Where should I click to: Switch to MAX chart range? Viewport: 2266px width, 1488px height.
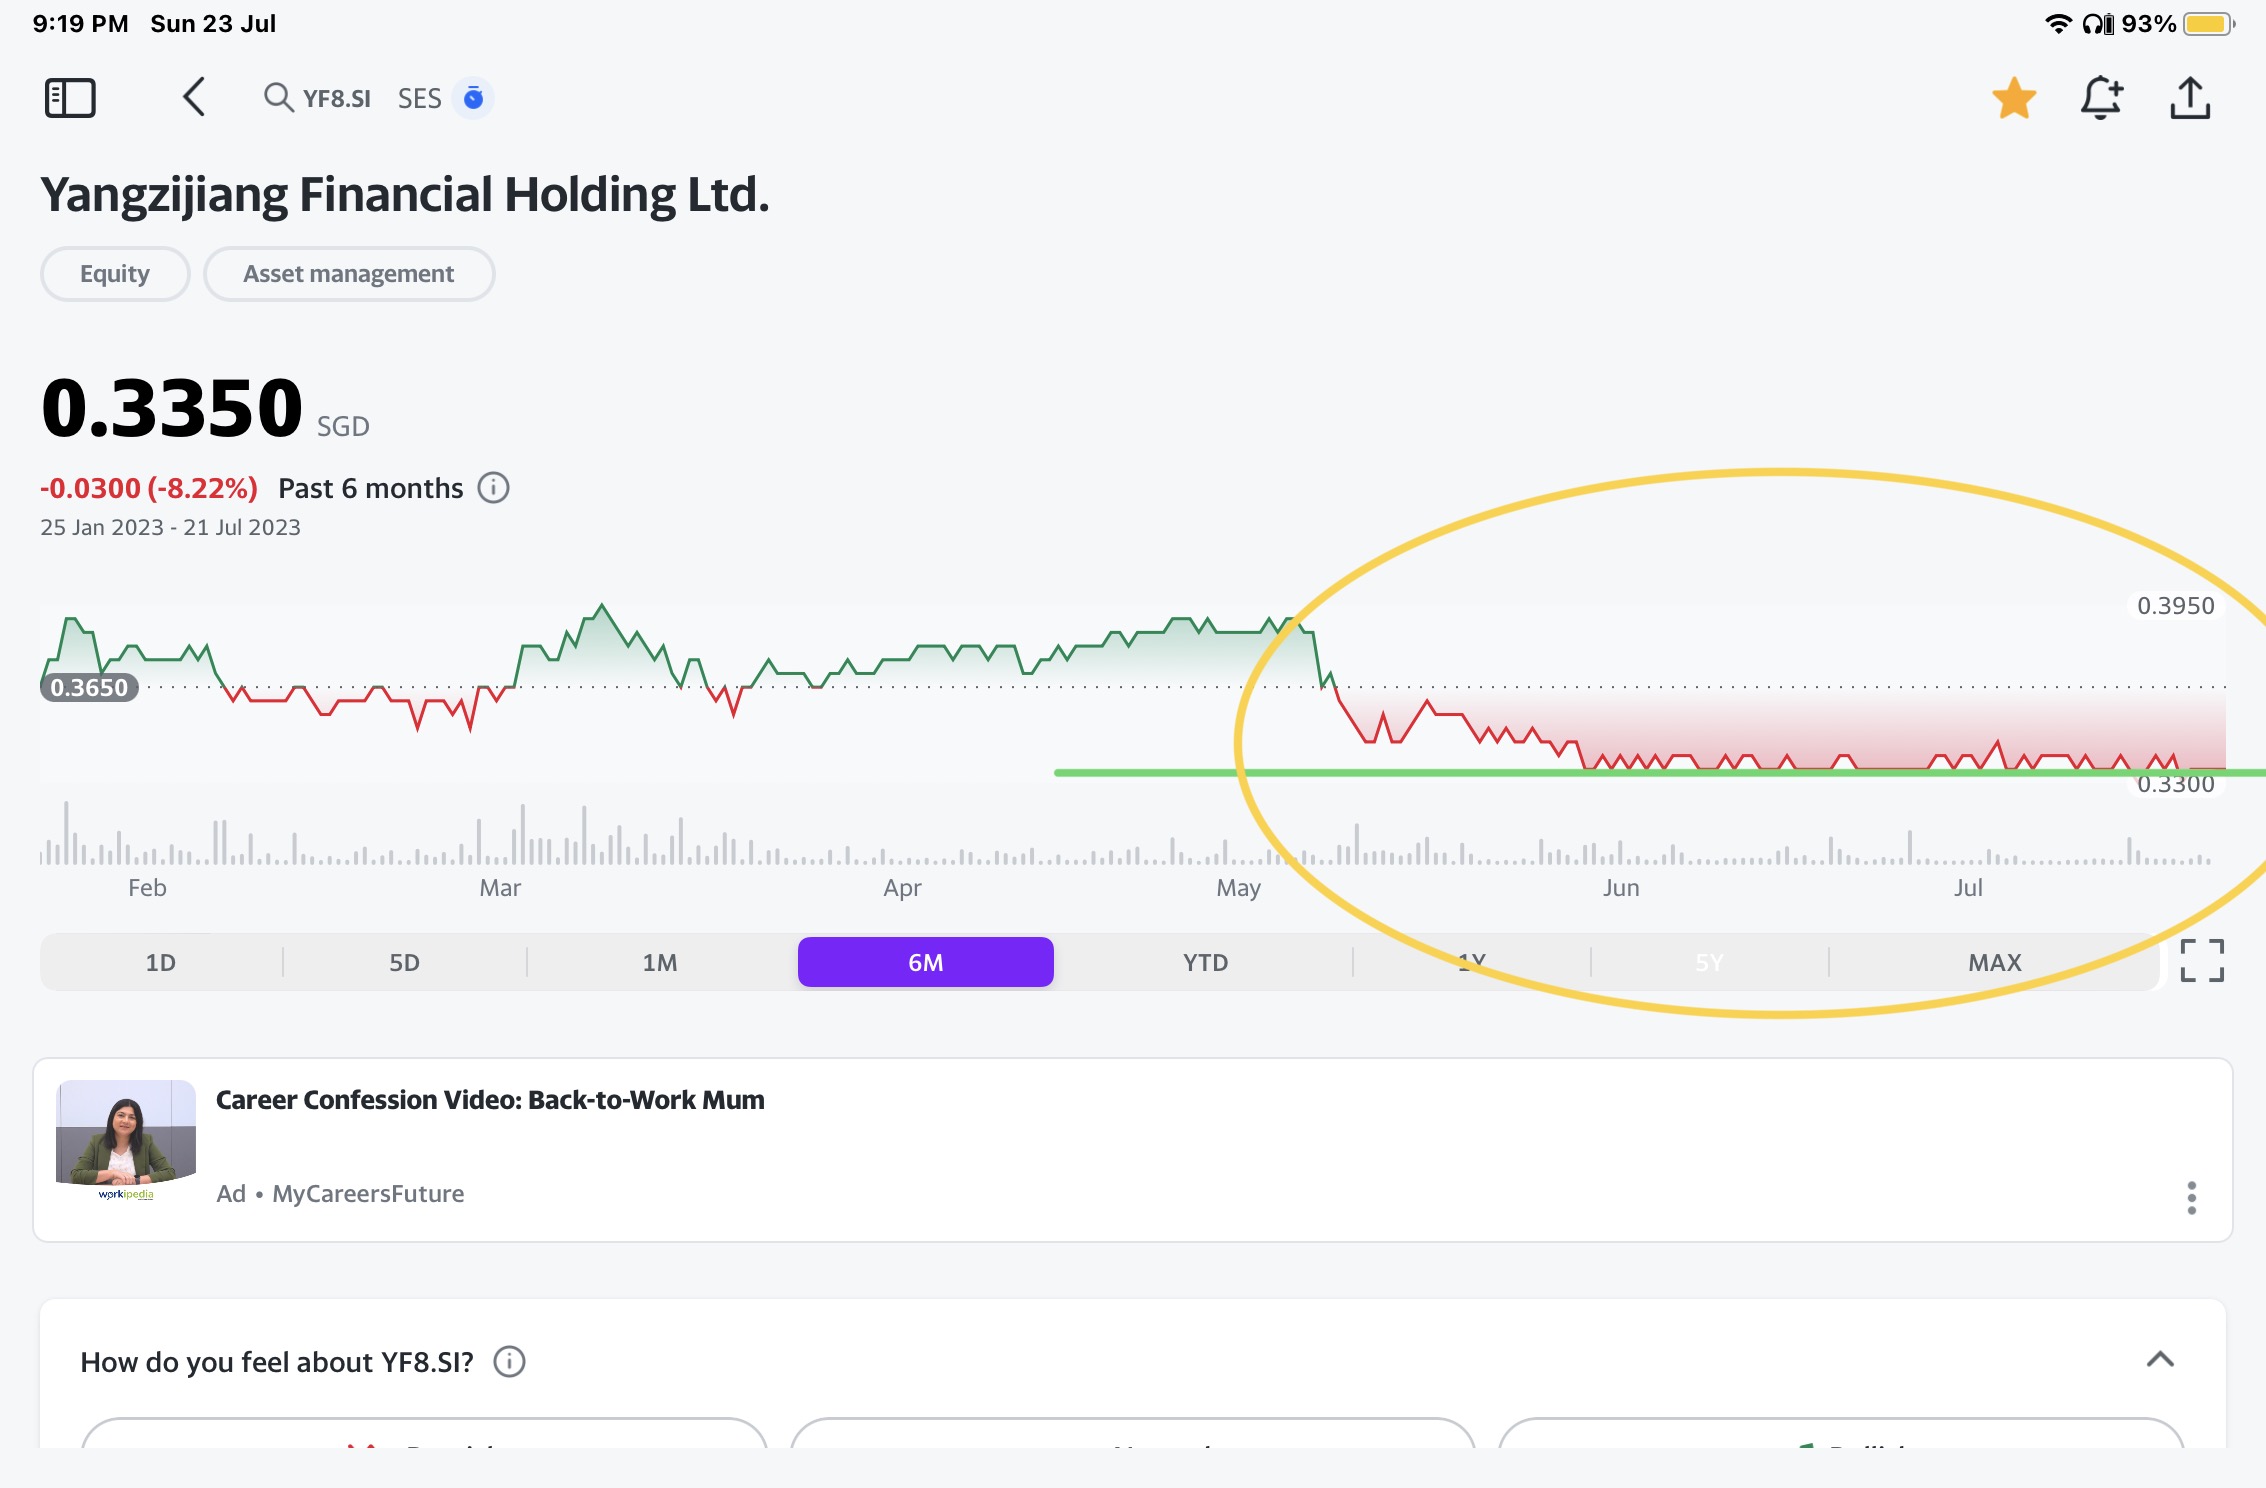click(1994, 962)
